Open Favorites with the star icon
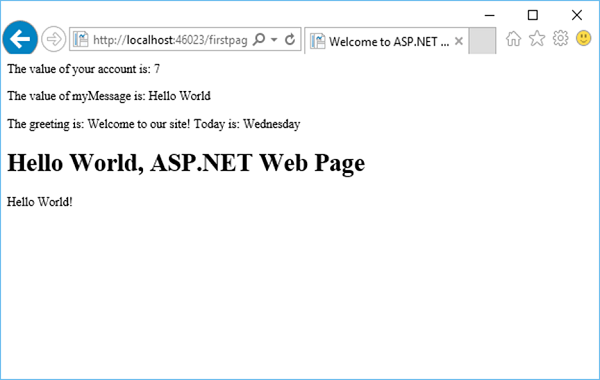 537,38
